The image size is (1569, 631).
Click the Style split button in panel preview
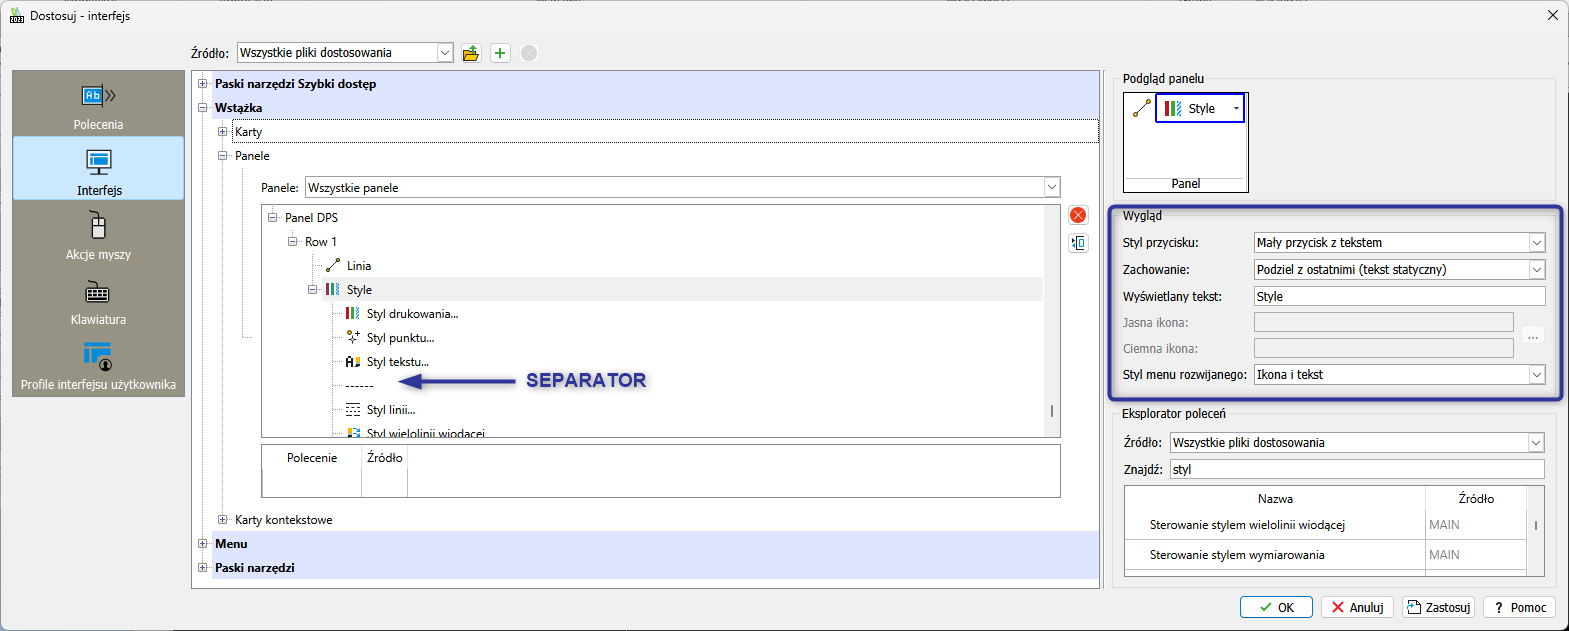pyautogui.click(x=1199, y=108)
